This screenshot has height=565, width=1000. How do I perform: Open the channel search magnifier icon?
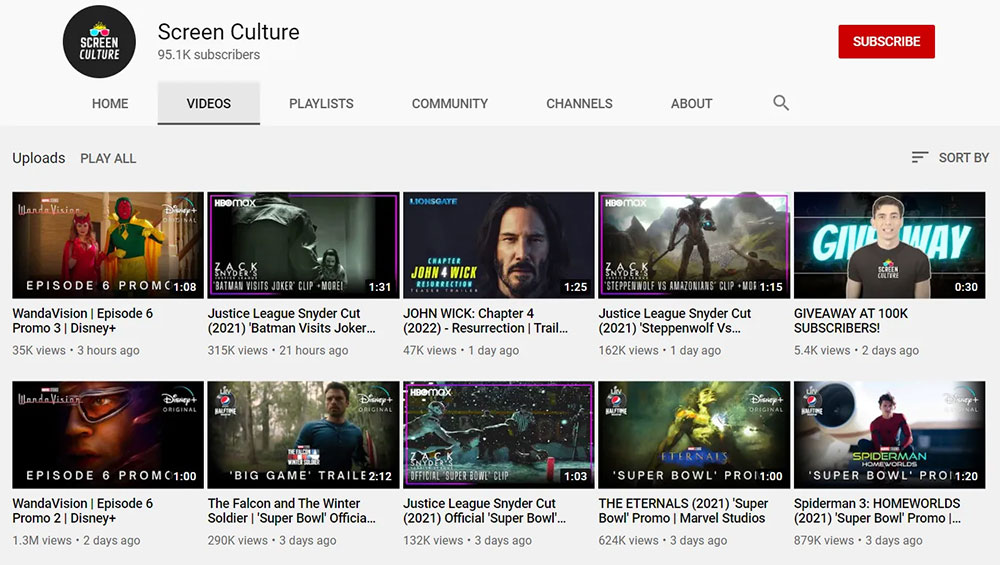point(781,103)
